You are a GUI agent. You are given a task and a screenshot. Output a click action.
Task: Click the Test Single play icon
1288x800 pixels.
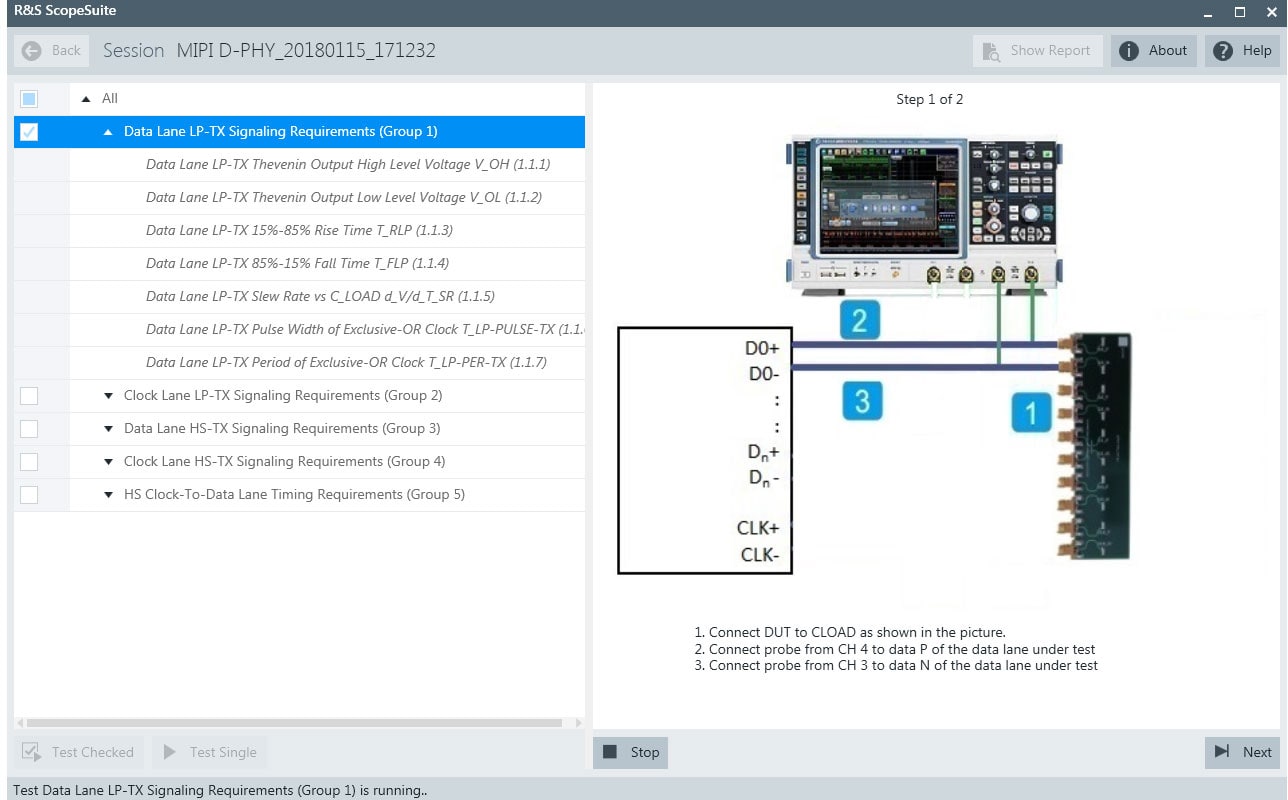pos(170,751)
